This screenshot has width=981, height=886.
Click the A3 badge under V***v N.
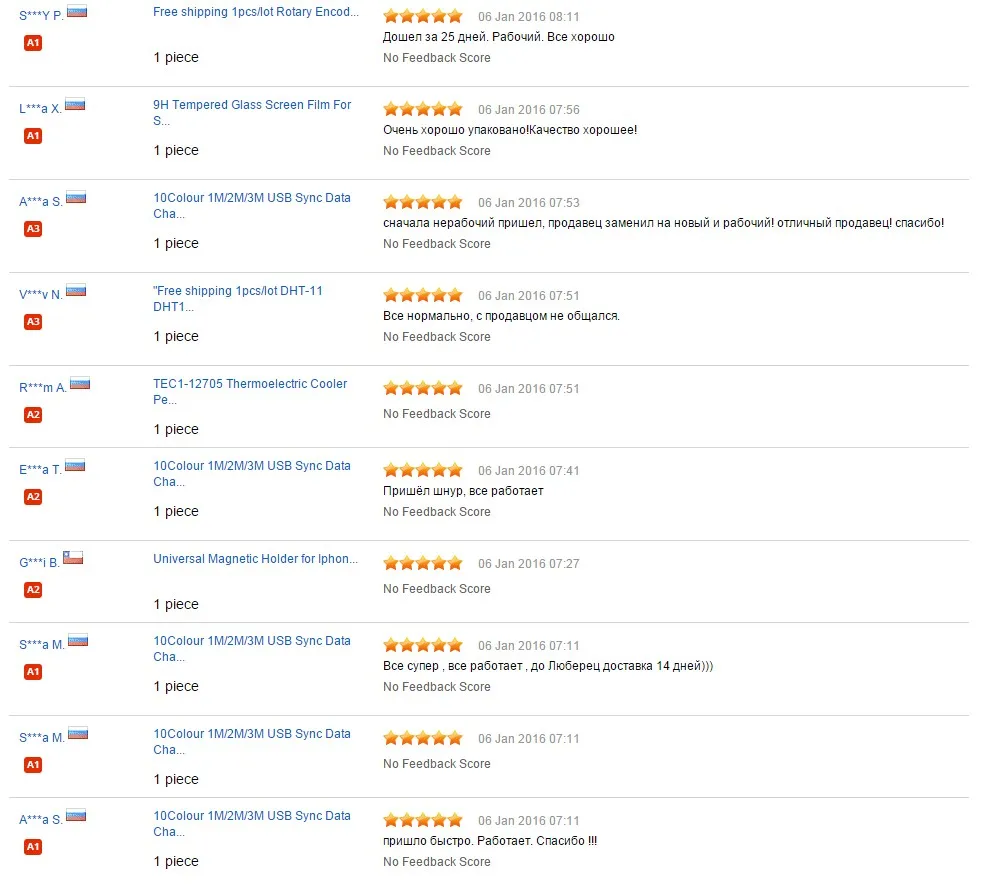click(33, 322)
